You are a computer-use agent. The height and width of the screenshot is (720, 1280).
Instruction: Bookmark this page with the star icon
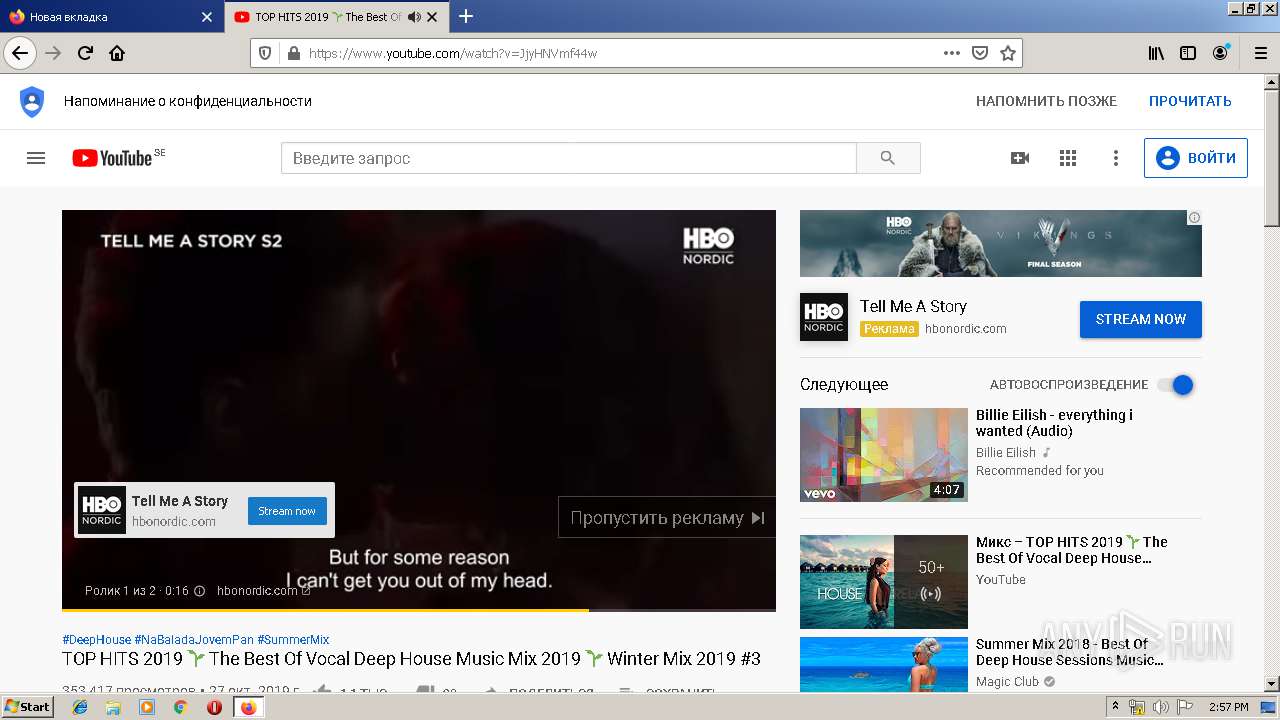click(x=1008, y=53)
